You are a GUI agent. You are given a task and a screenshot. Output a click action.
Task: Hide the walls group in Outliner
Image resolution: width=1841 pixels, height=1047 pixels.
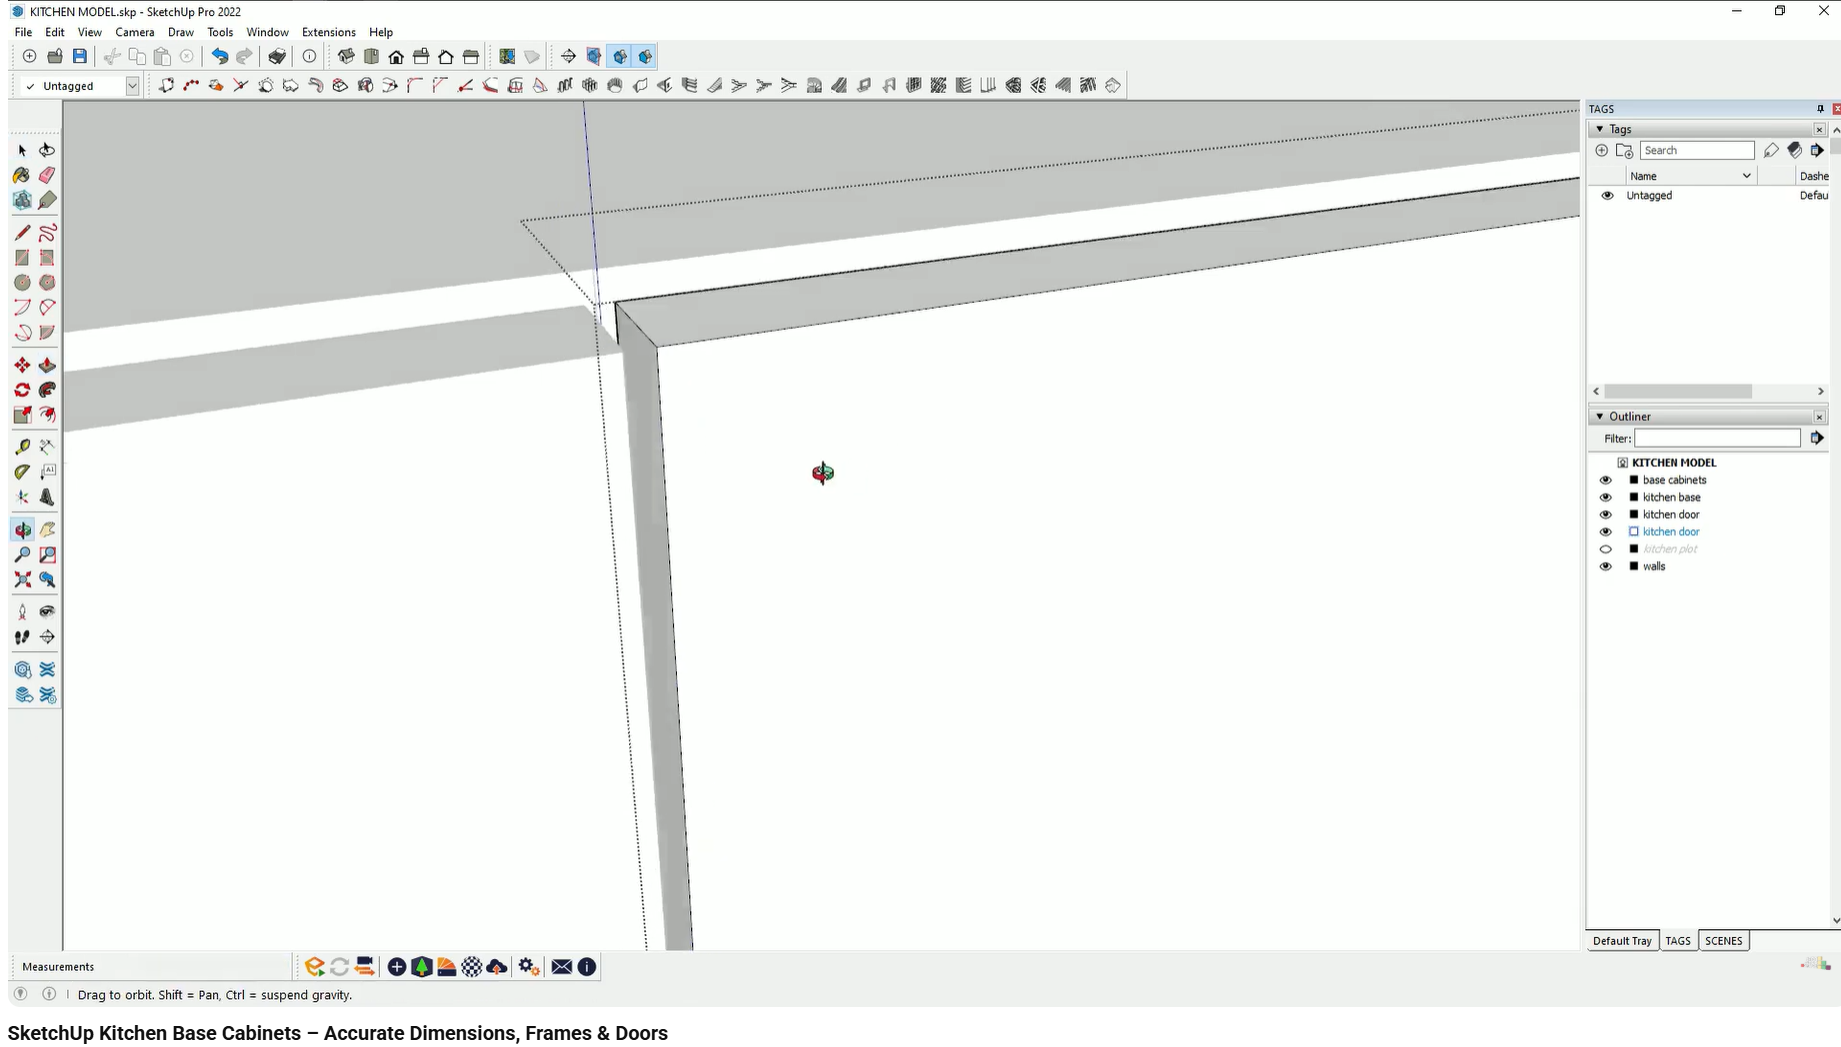(1606, 566)
